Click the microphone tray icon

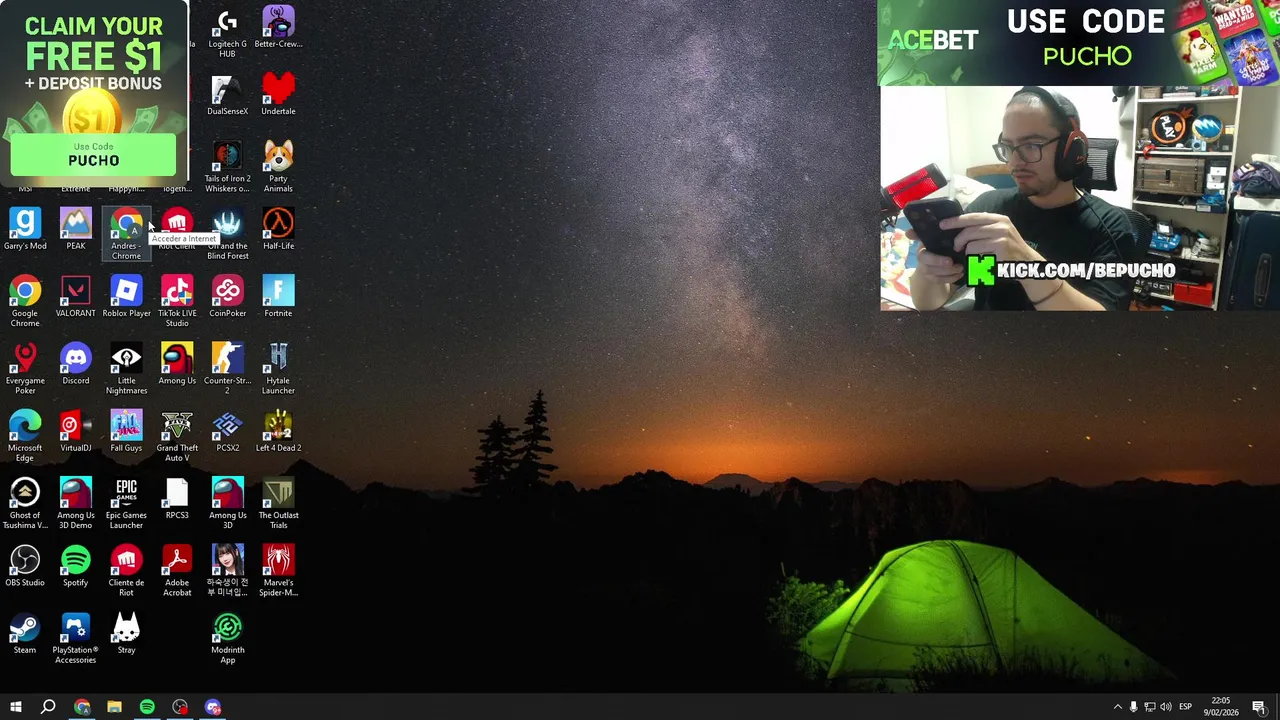coord(1133,707)
